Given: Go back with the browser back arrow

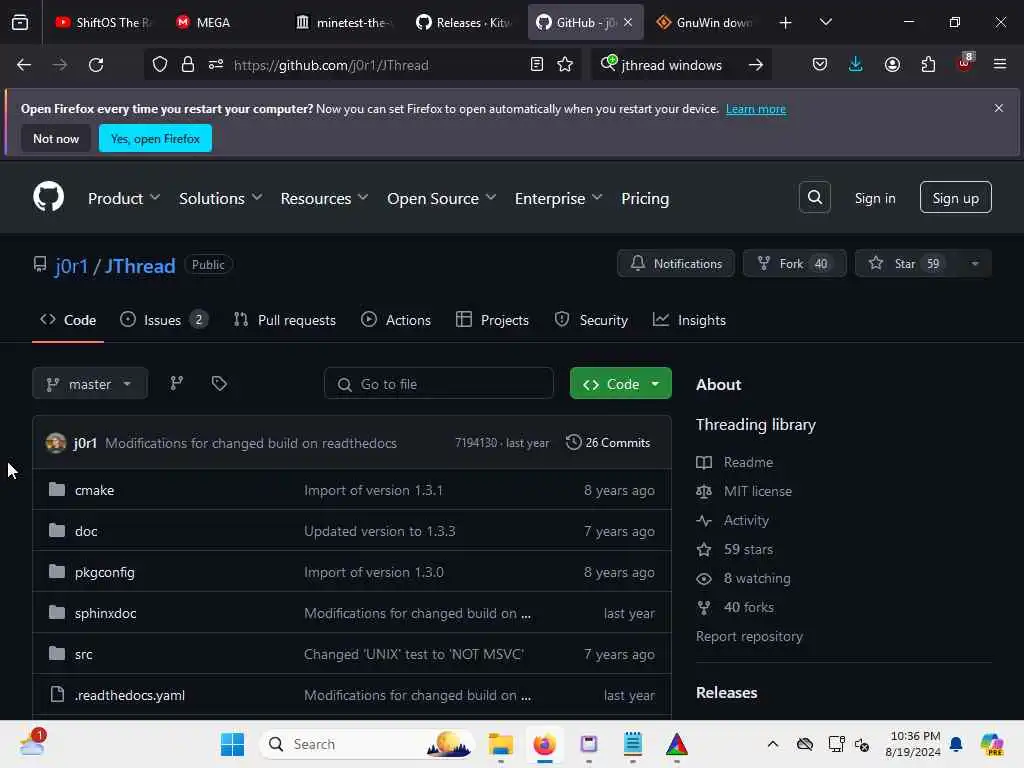Looking at the screenshot, I should [x=24, y=65].
